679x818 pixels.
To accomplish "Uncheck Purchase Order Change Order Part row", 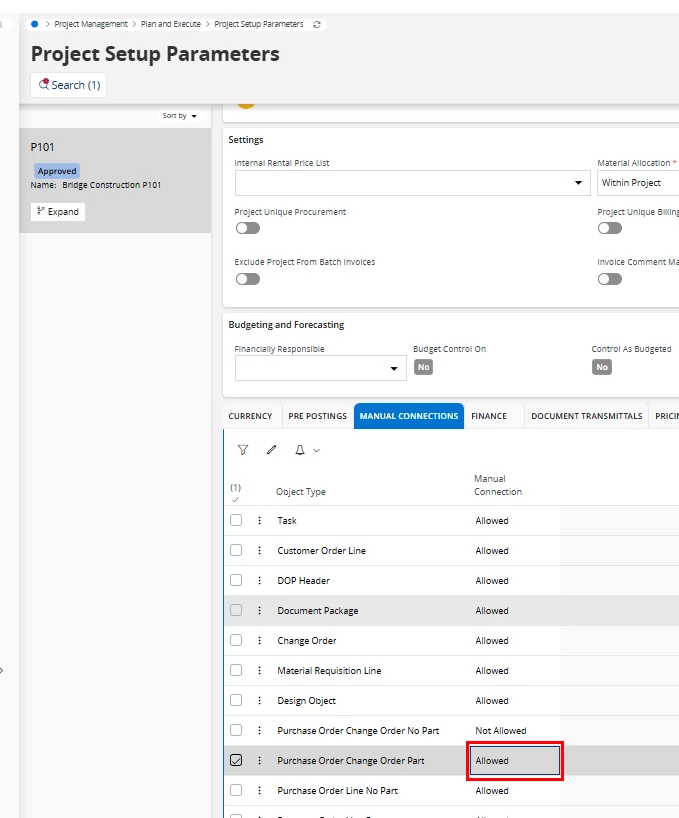I will pyautogui.click(x=236, y=760).
